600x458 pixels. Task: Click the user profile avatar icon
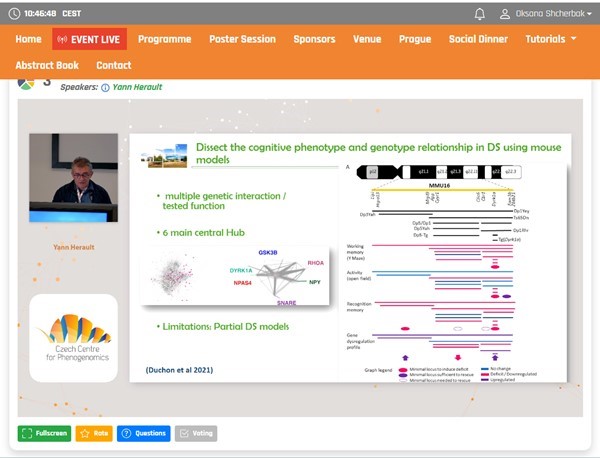pos(505,14)
